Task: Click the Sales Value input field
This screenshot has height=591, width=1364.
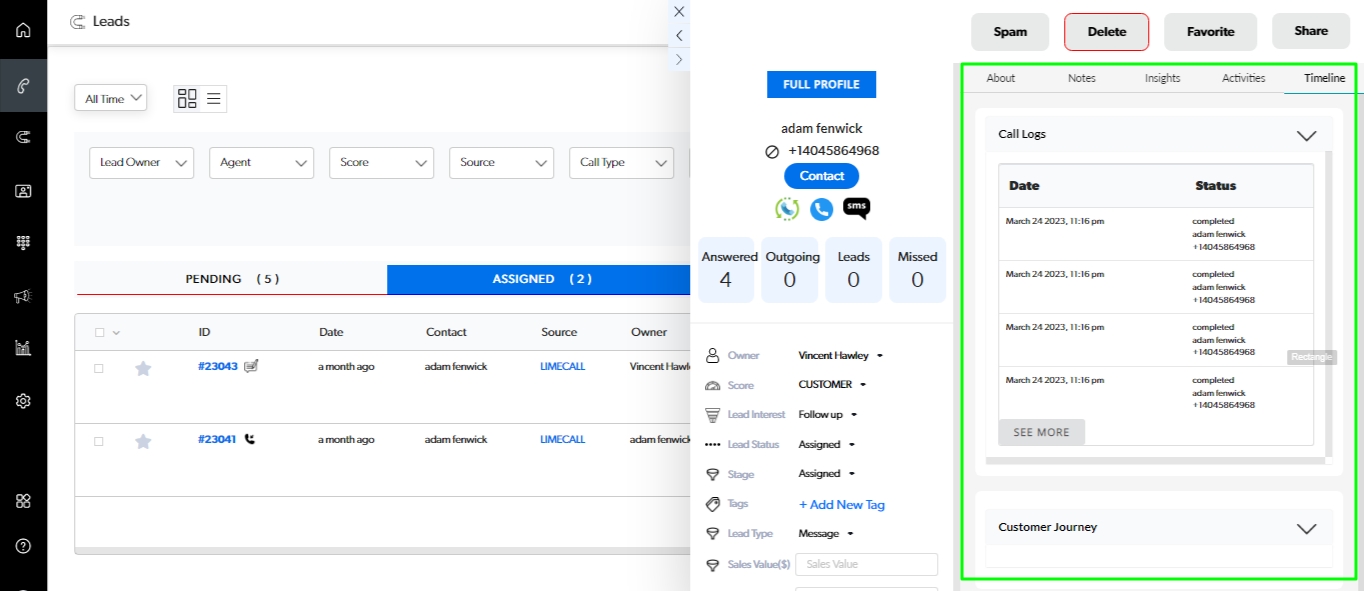Action: click(866, 564)
